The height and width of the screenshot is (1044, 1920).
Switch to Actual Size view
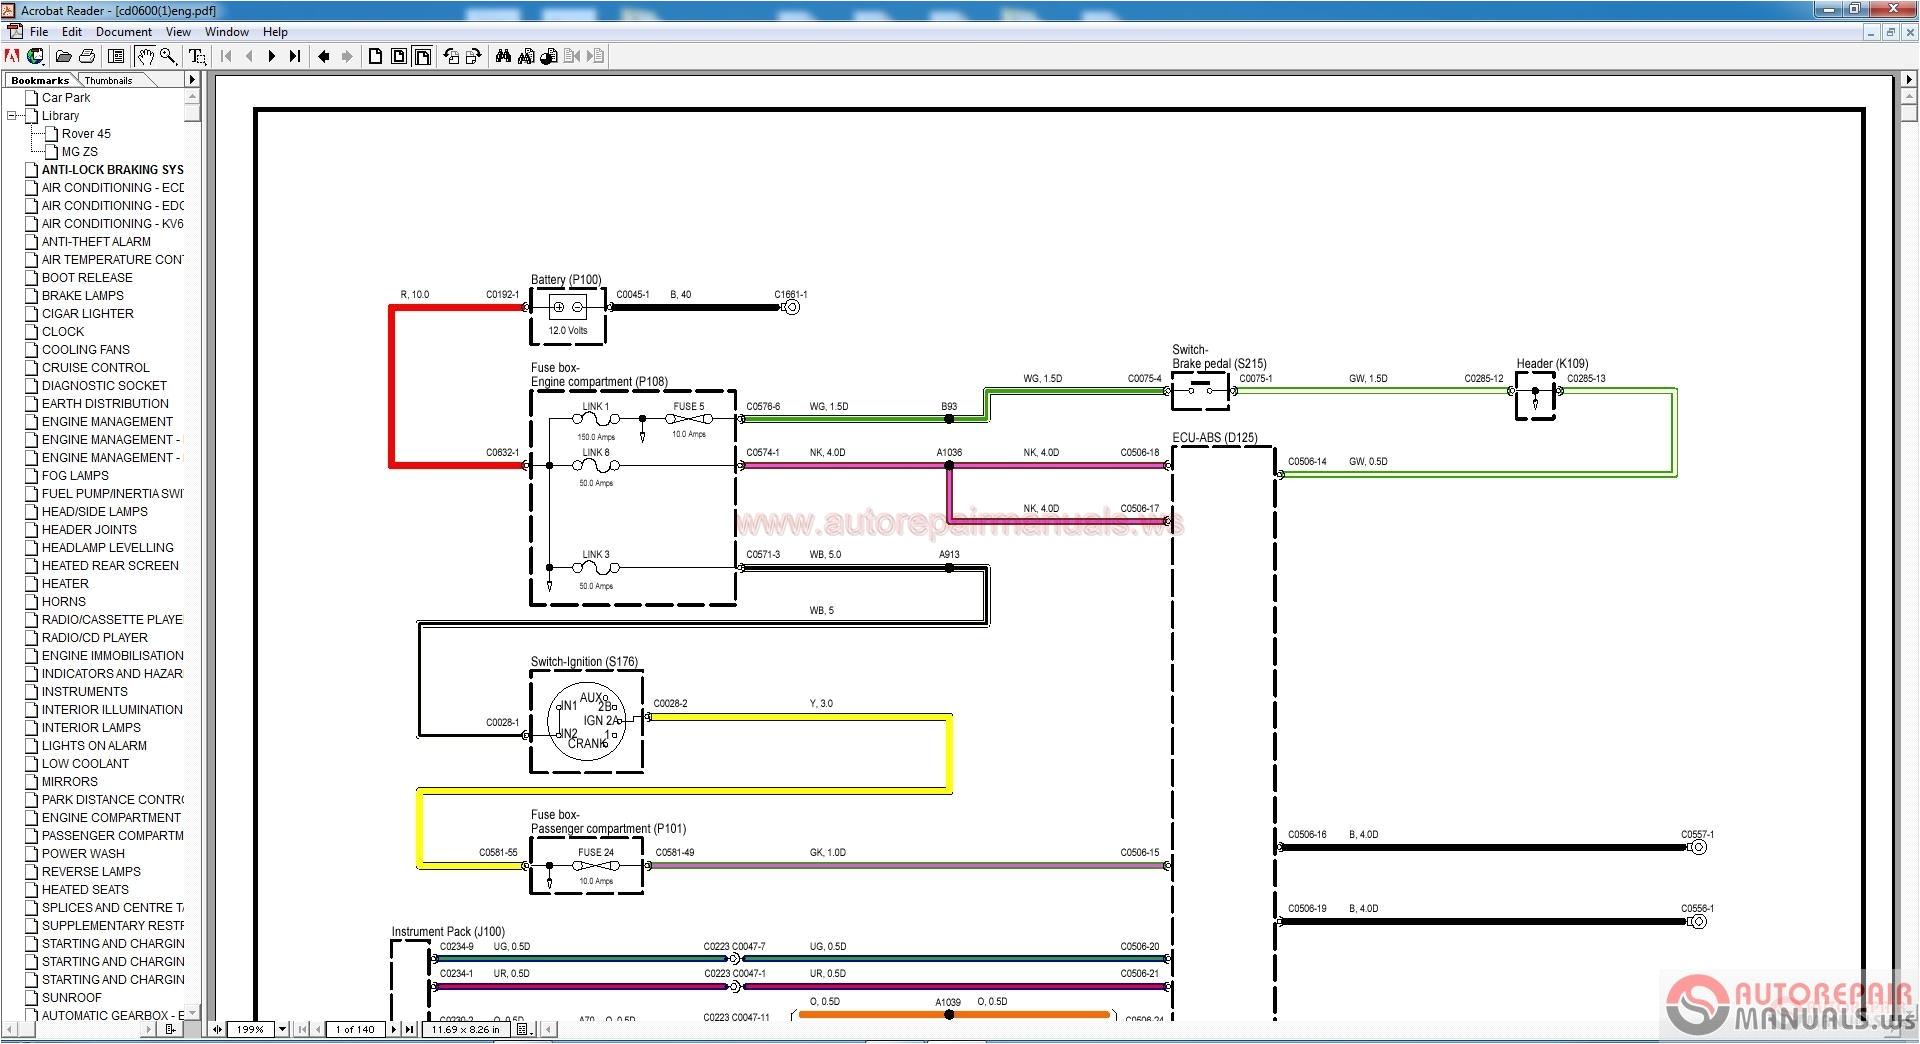coord(375,57)
